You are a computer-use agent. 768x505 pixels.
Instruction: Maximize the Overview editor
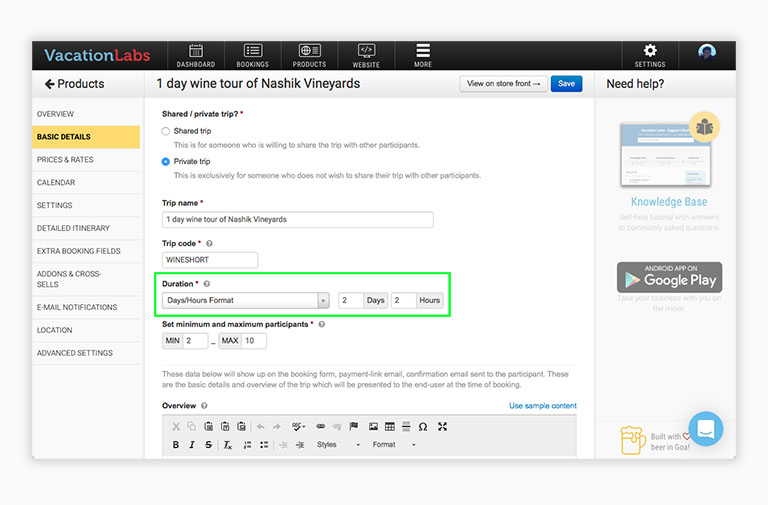coord(442,426)
